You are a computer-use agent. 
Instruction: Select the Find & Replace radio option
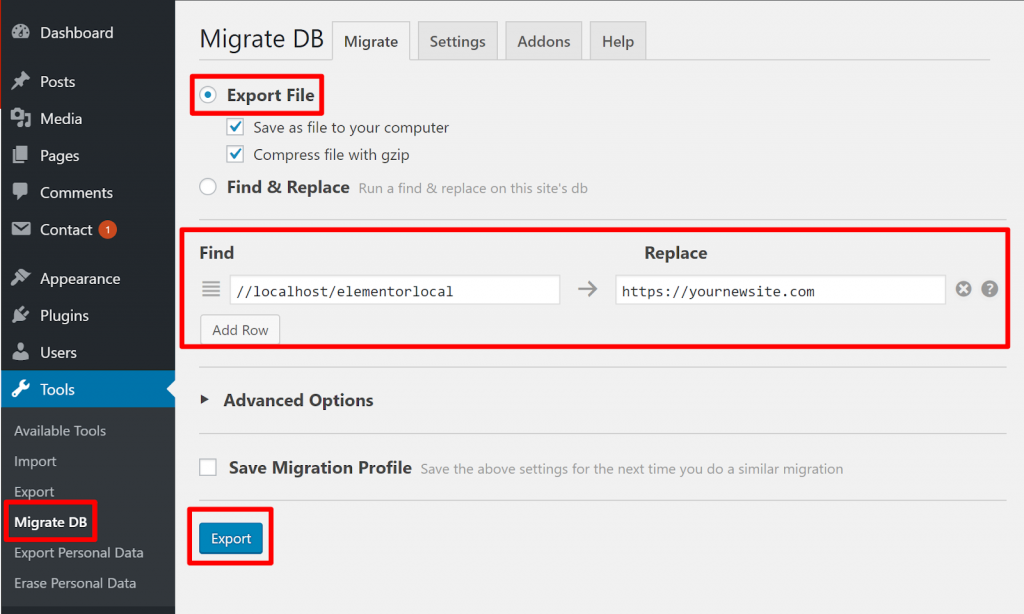208,187
